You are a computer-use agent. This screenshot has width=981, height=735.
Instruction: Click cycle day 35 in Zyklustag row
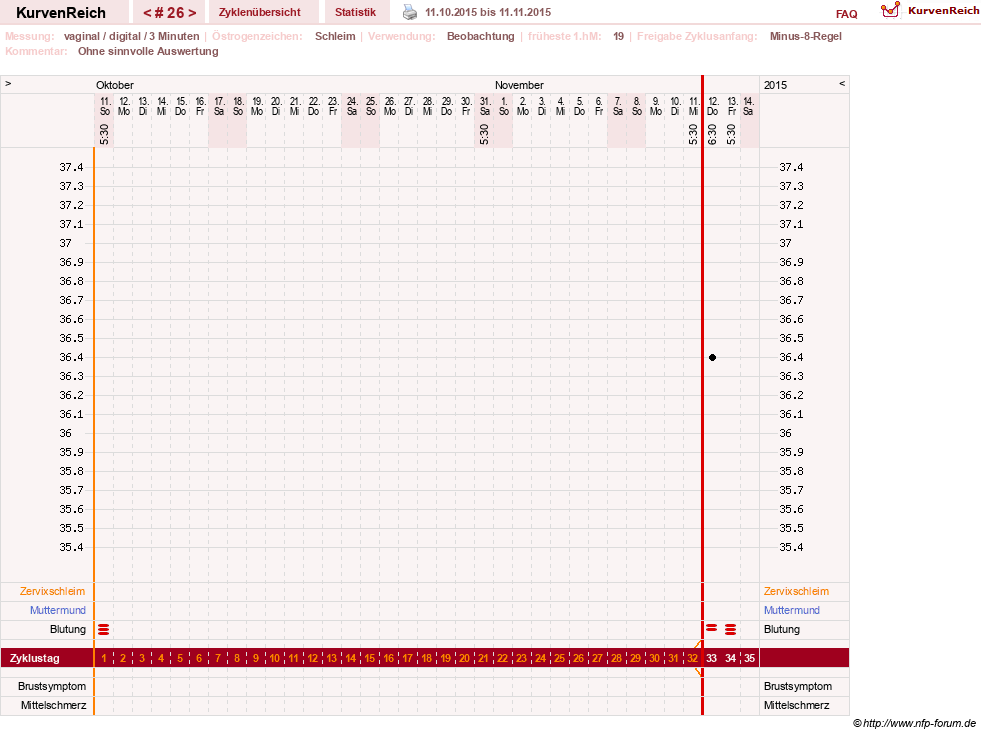click(x=749, y=658)
